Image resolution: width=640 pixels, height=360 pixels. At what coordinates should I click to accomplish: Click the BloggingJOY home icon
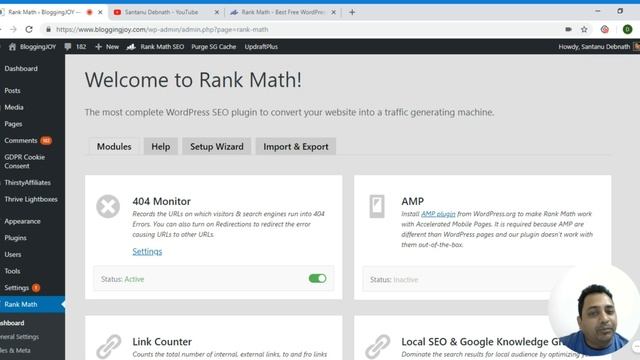coord(12,47)
